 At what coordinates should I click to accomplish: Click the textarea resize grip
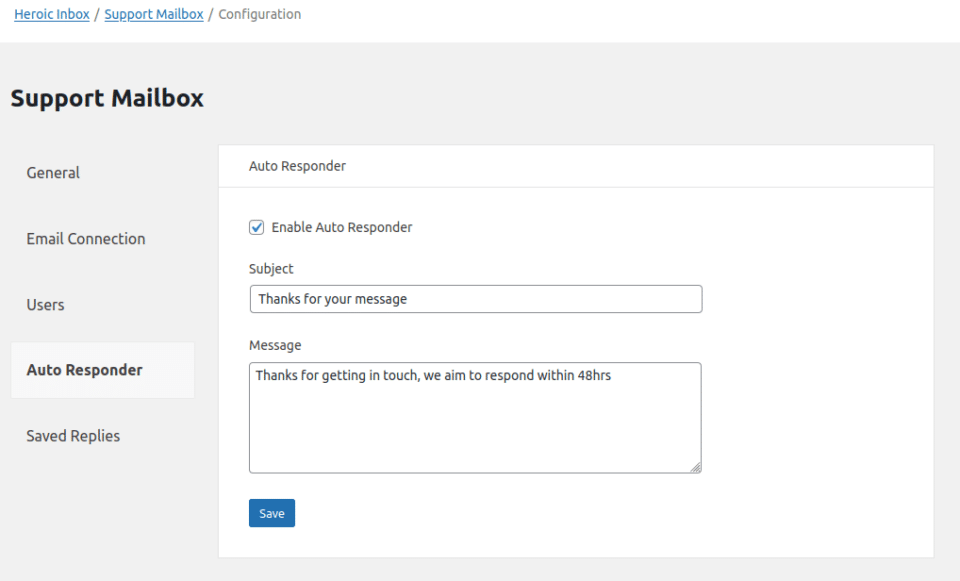[x=695, y=465]
